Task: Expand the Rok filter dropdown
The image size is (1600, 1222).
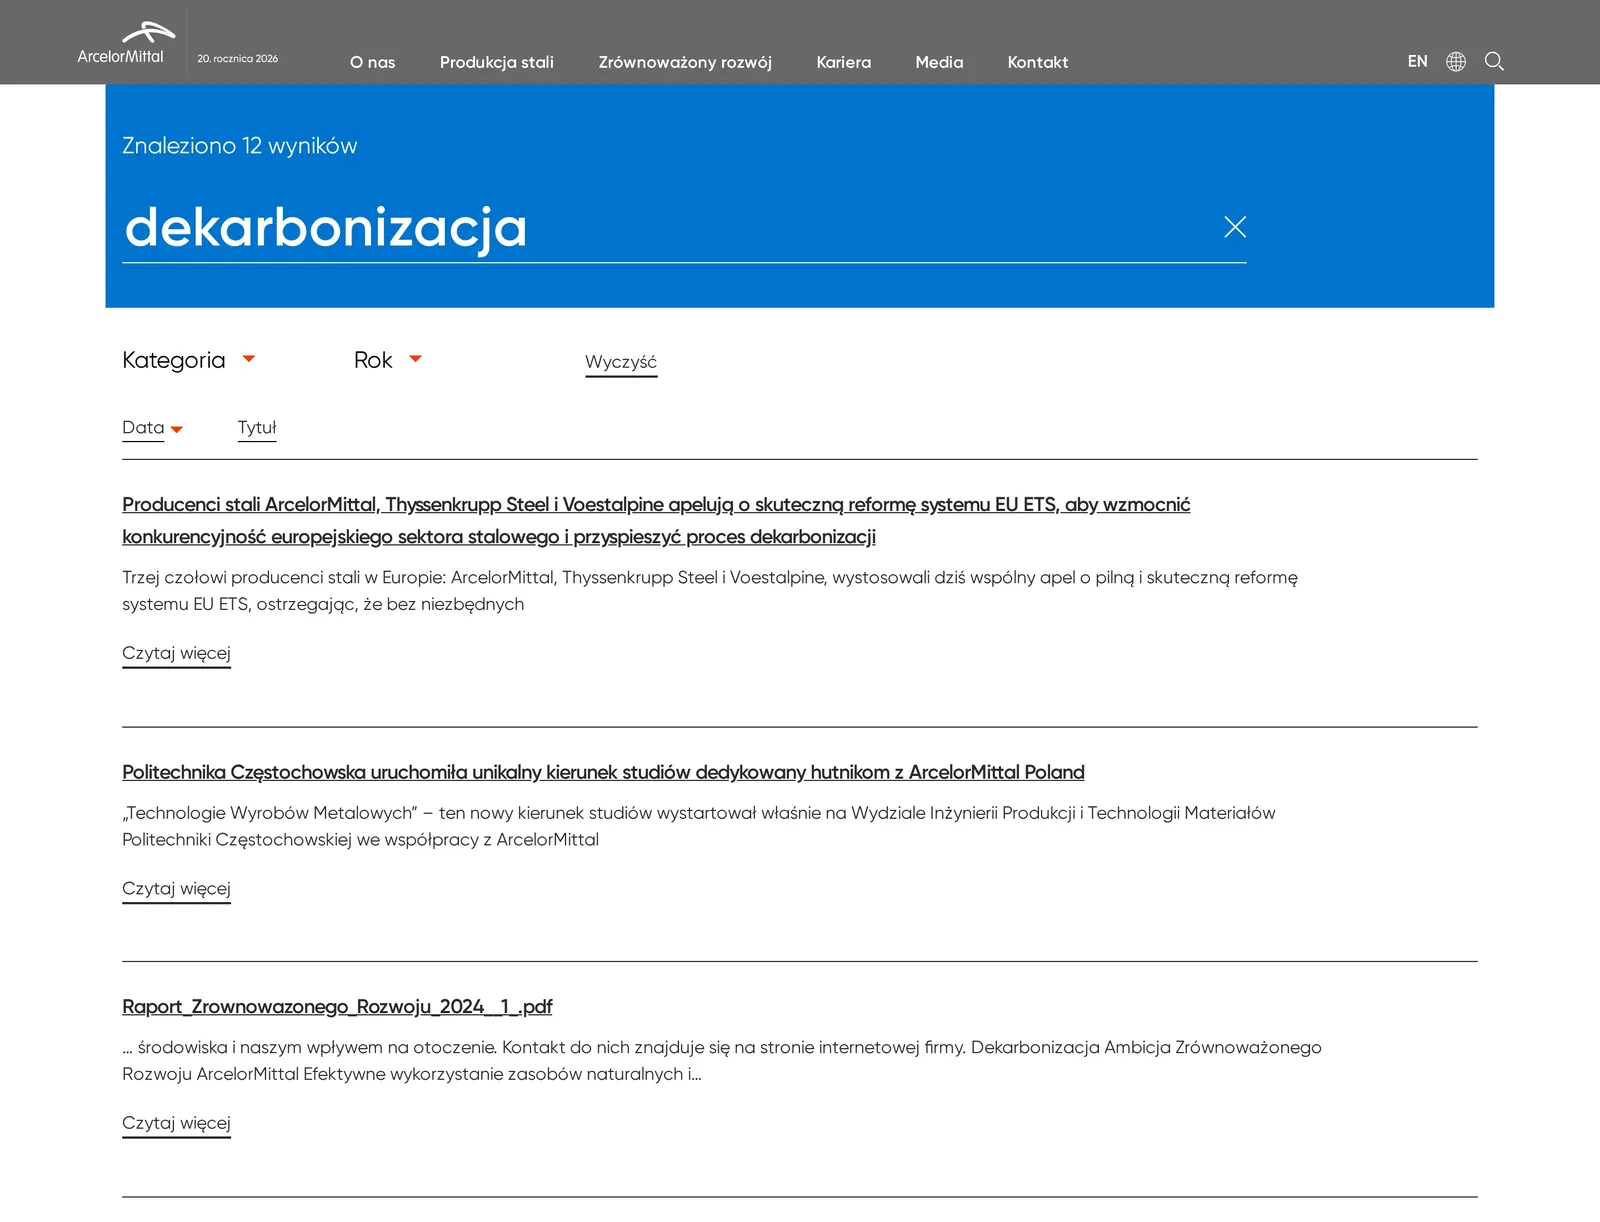Action: pos(388,360)
